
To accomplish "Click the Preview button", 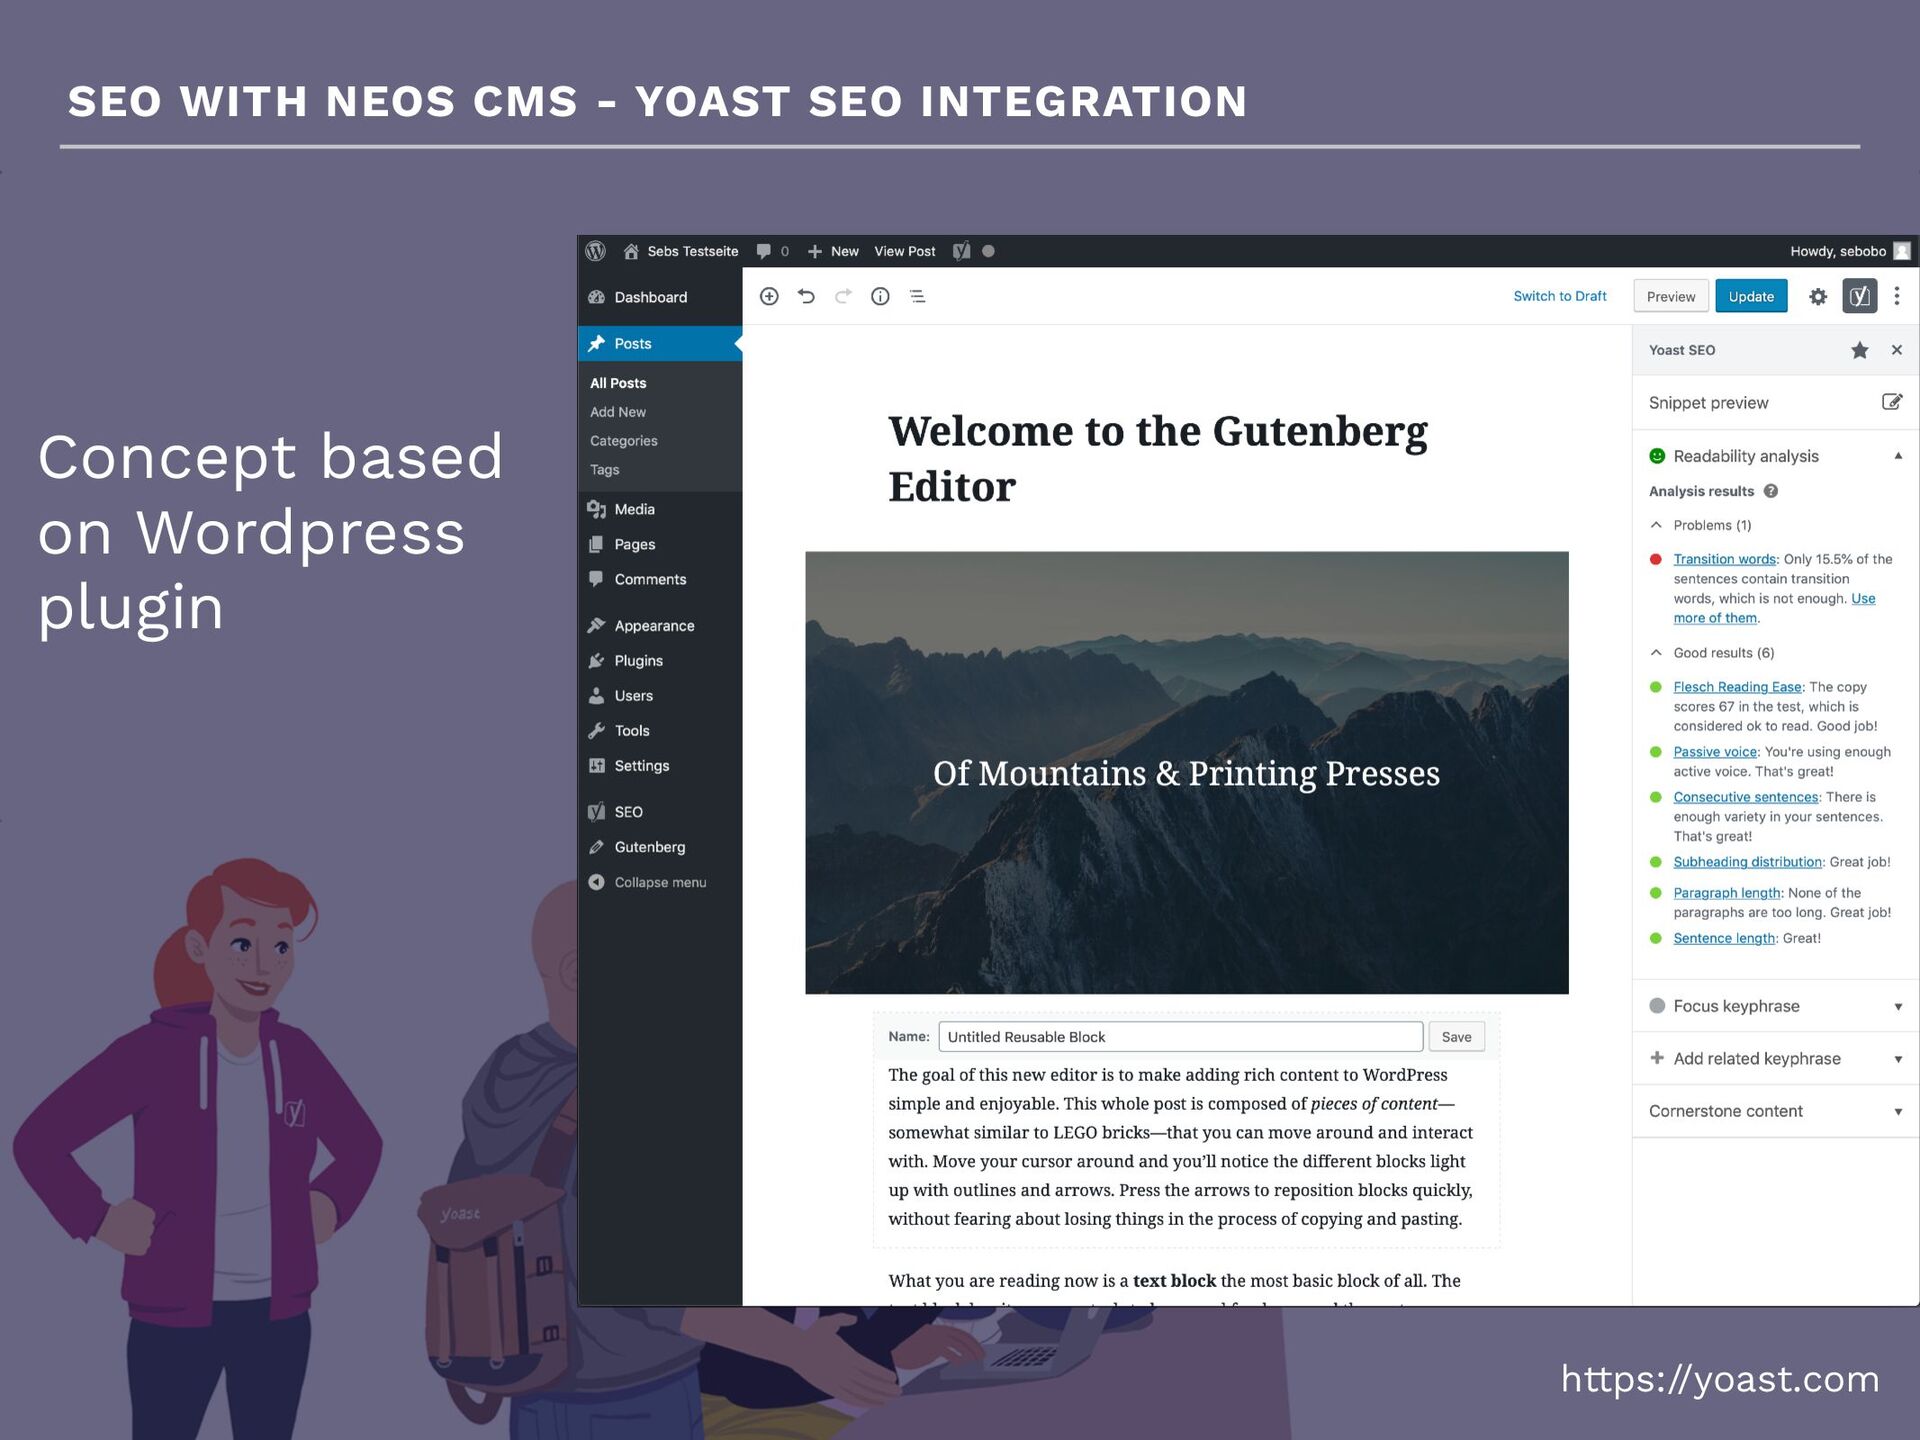I will pos(1671,296).
